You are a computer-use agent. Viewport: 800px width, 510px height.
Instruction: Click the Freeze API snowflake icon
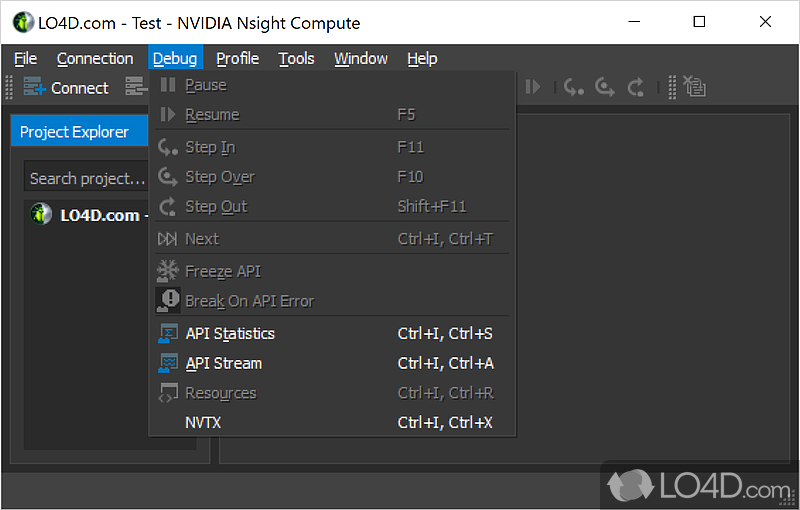click(168, 271)
